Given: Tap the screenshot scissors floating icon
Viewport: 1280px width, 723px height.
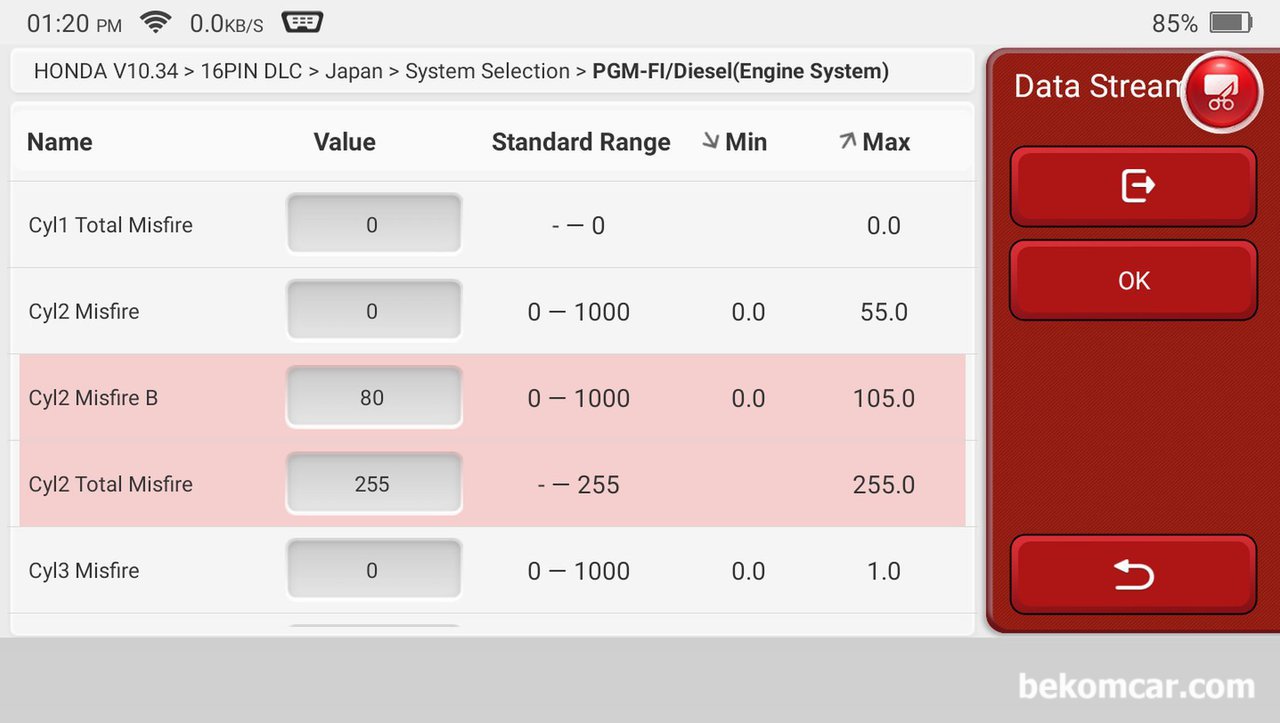Looking at the screenshot, I should coord(1221,92).
